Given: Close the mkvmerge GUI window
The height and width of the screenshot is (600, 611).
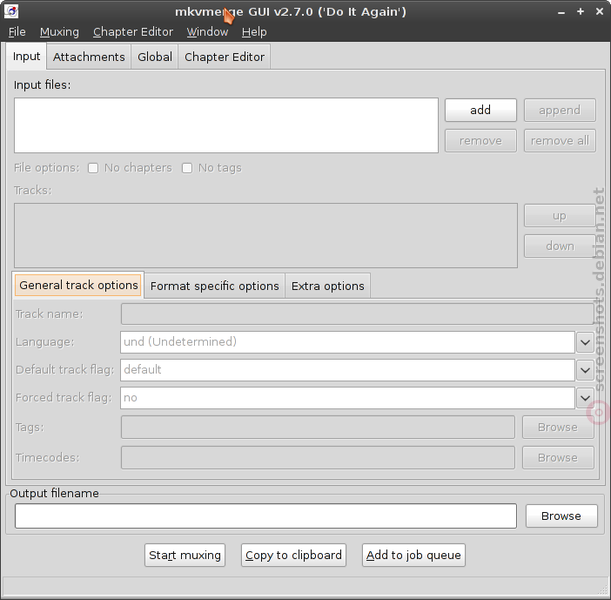Looking at the screenshot, I should pos(600,12).
